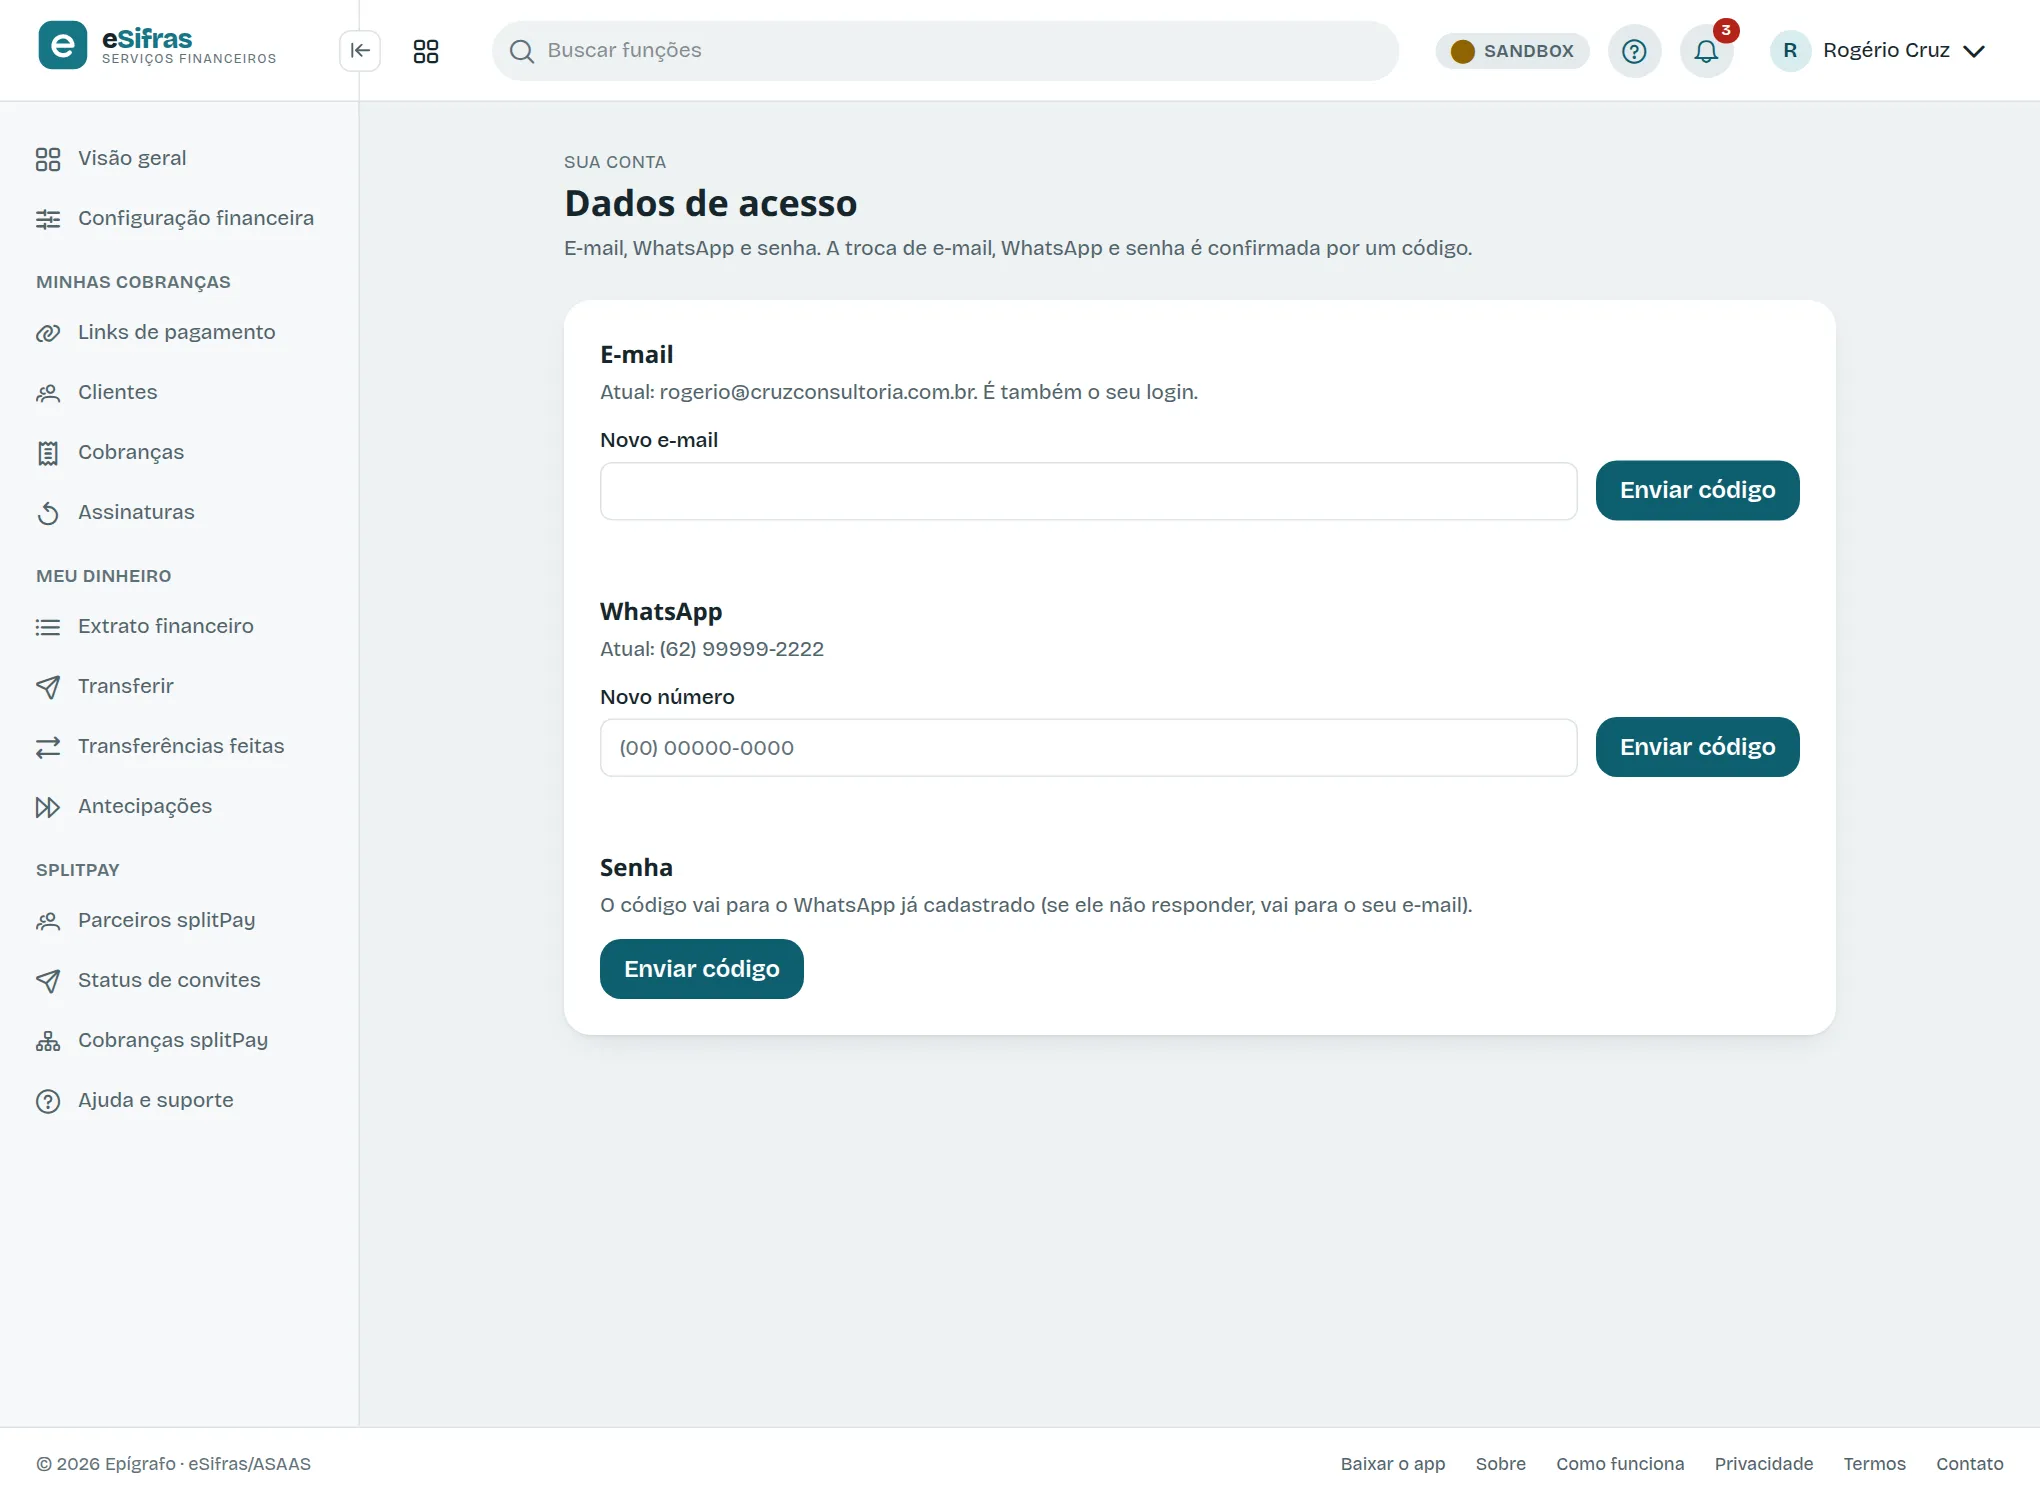Click the Antecipações fast-forward icon

coord(48,807)
